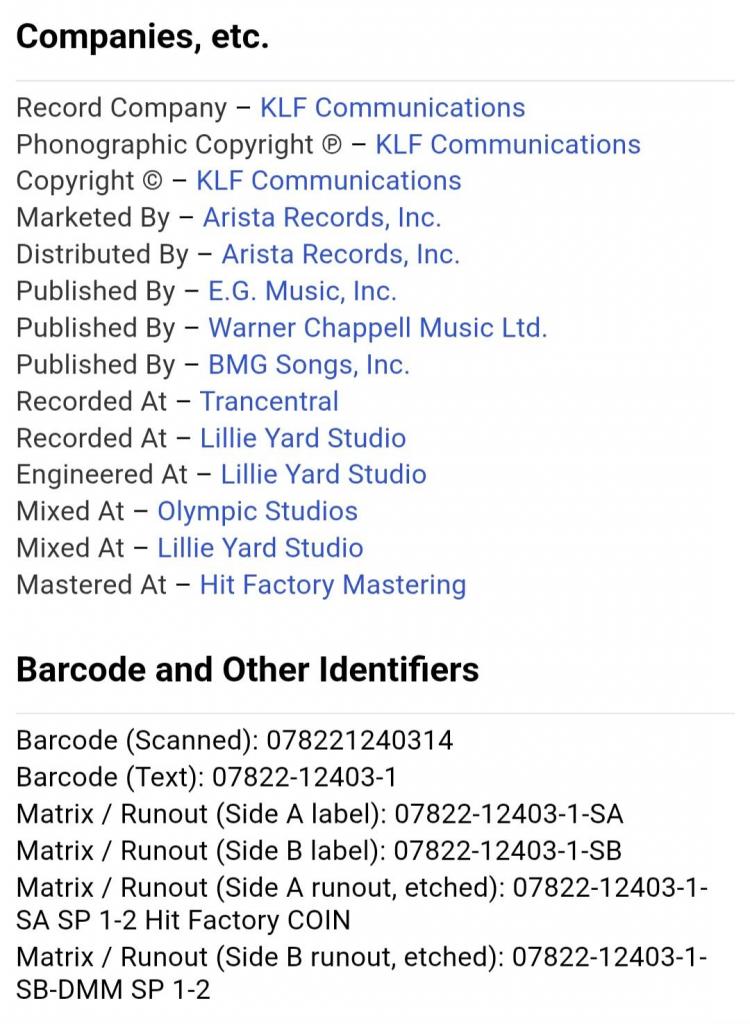Viewport: 750px width, 1024px height.
Task: Open the Trancentral studio link
Action: coord(269,401)
